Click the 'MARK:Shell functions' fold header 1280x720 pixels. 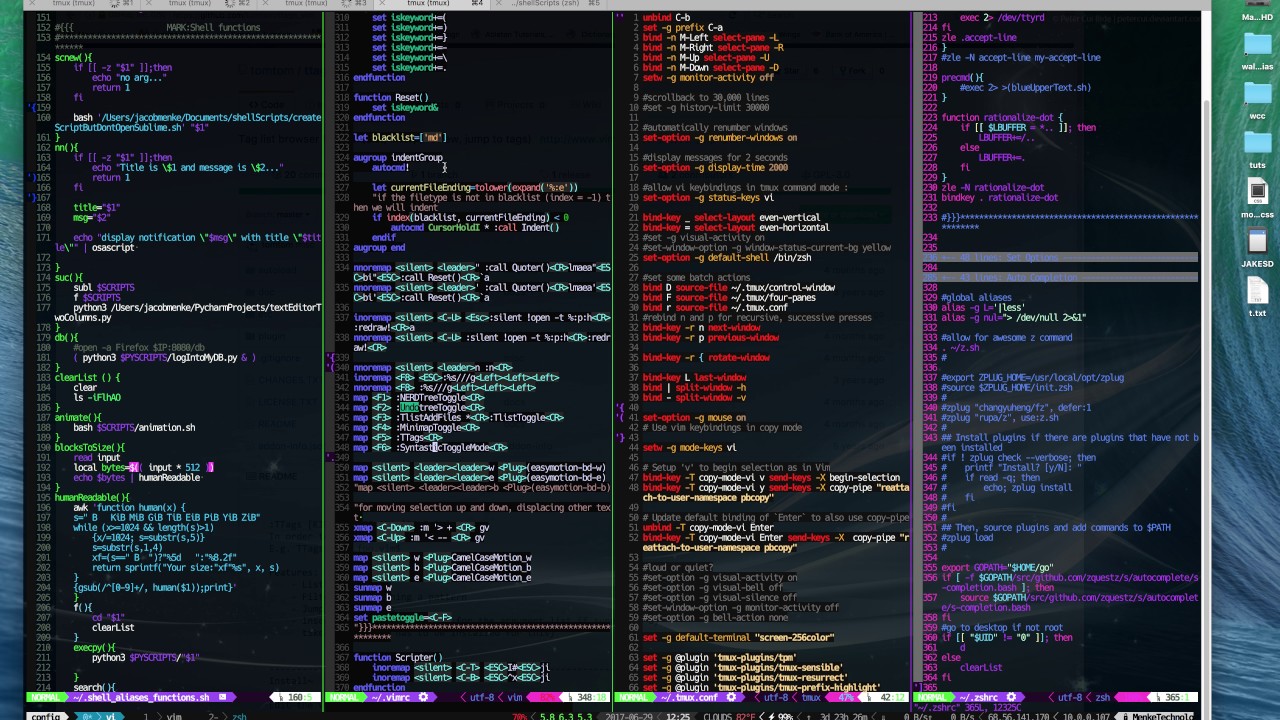pyautogui.click(x=213, y=28)
